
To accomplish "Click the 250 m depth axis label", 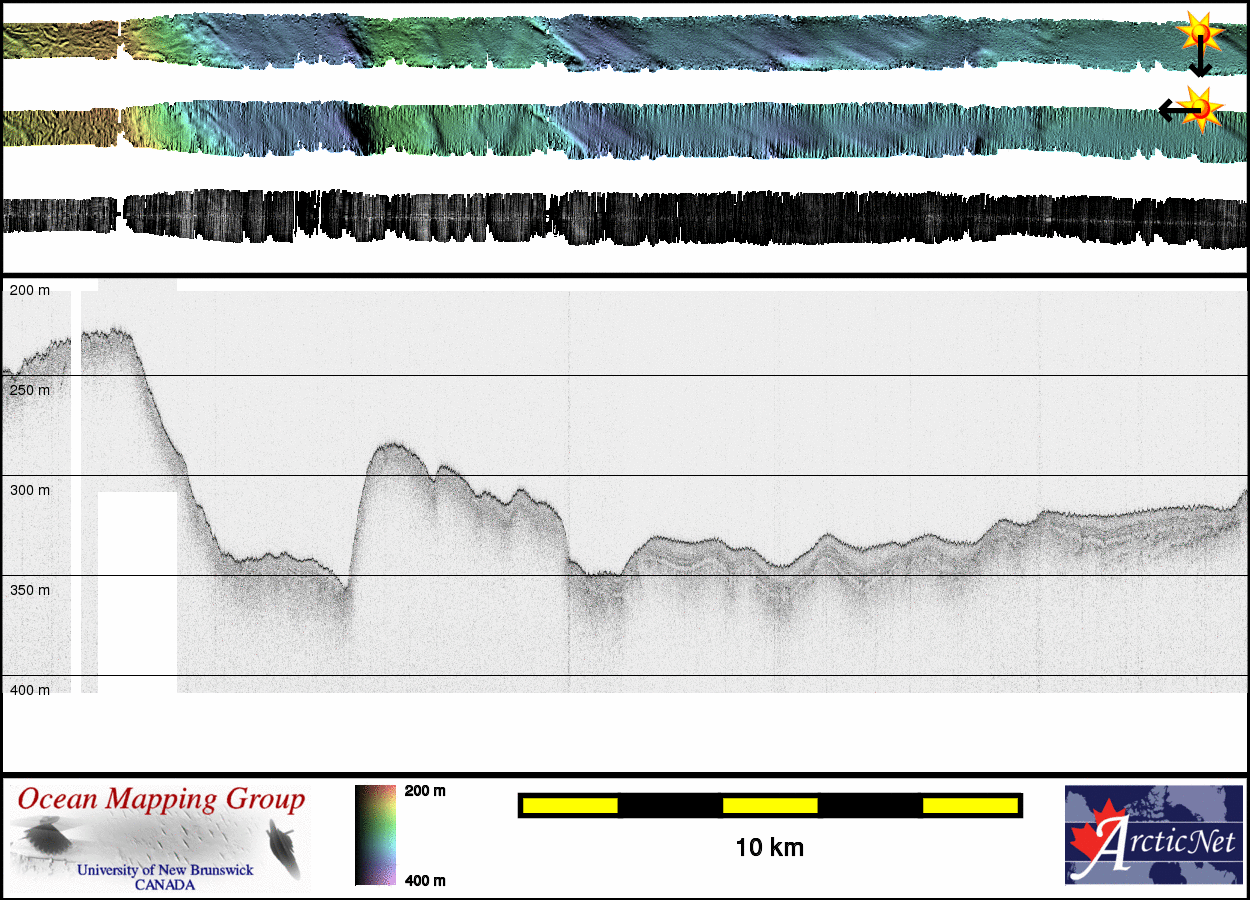I will (29, 390).
